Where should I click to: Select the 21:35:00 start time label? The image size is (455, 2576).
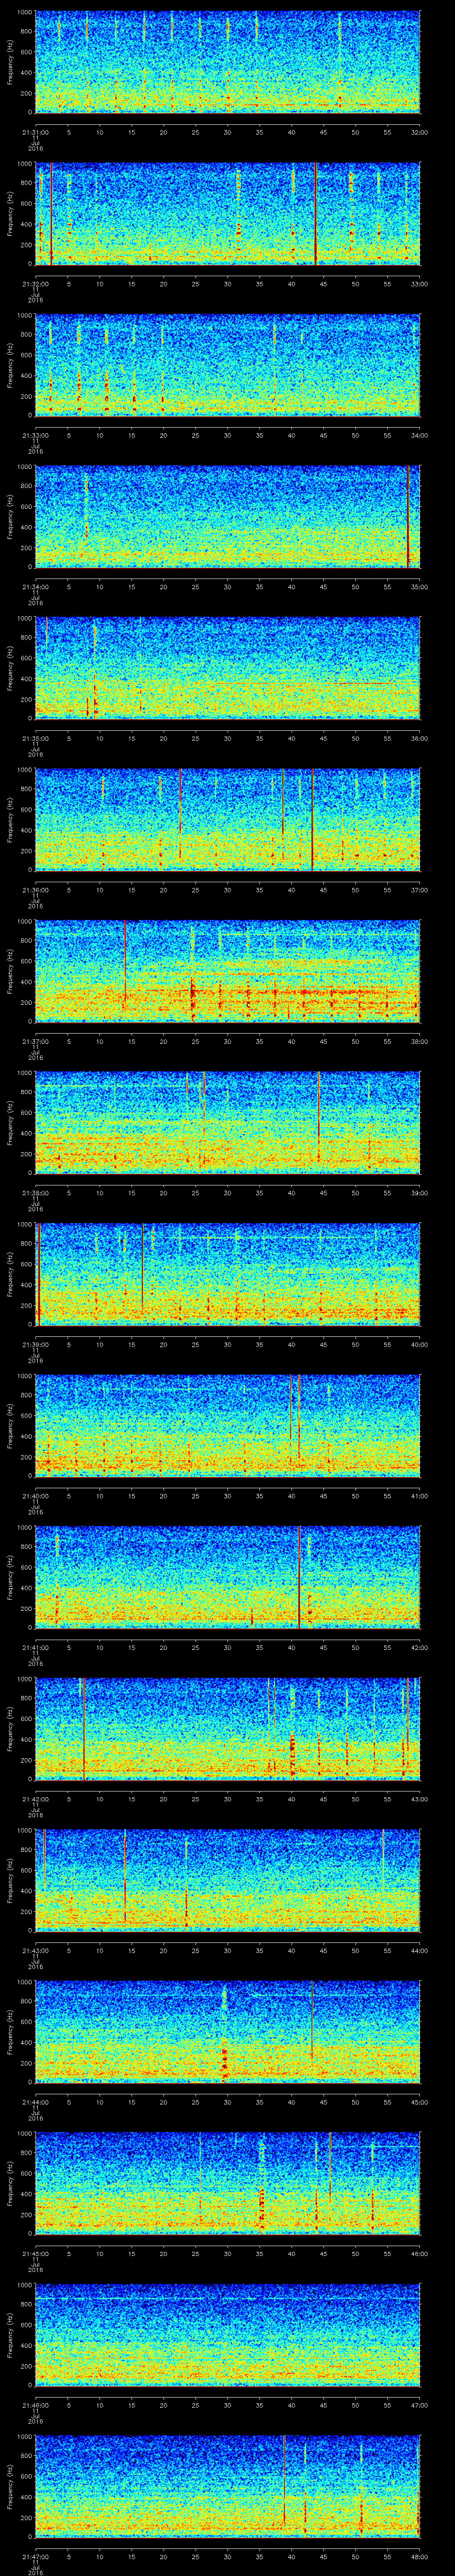(35, 738)
